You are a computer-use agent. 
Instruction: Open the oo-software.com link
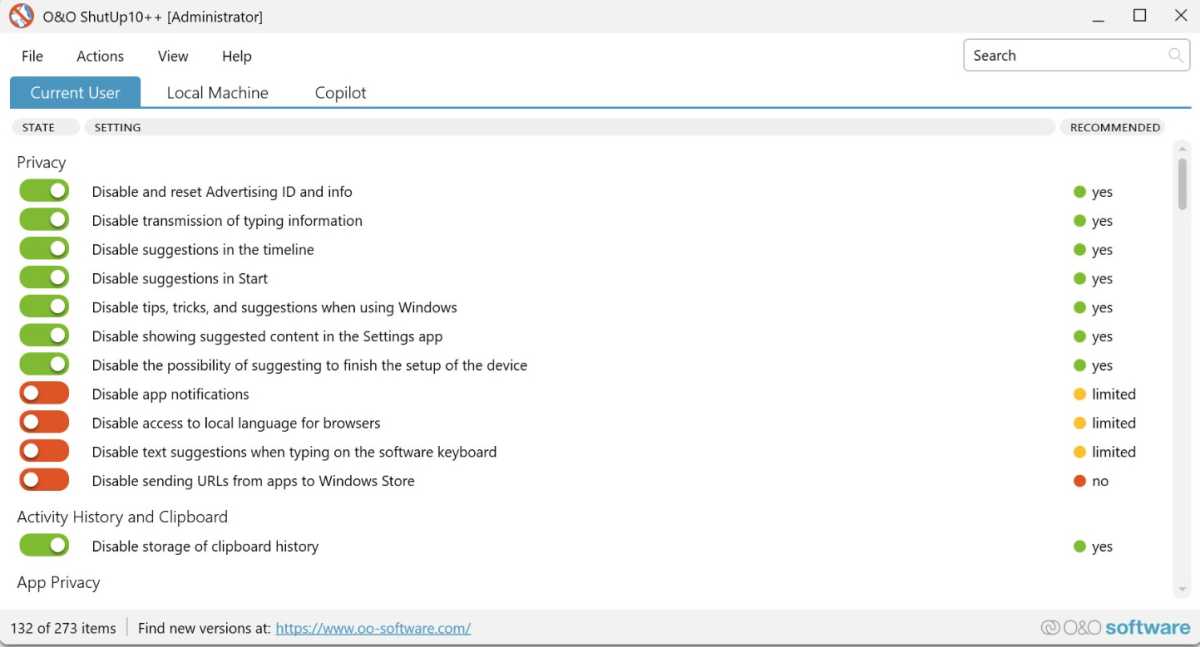373,629
